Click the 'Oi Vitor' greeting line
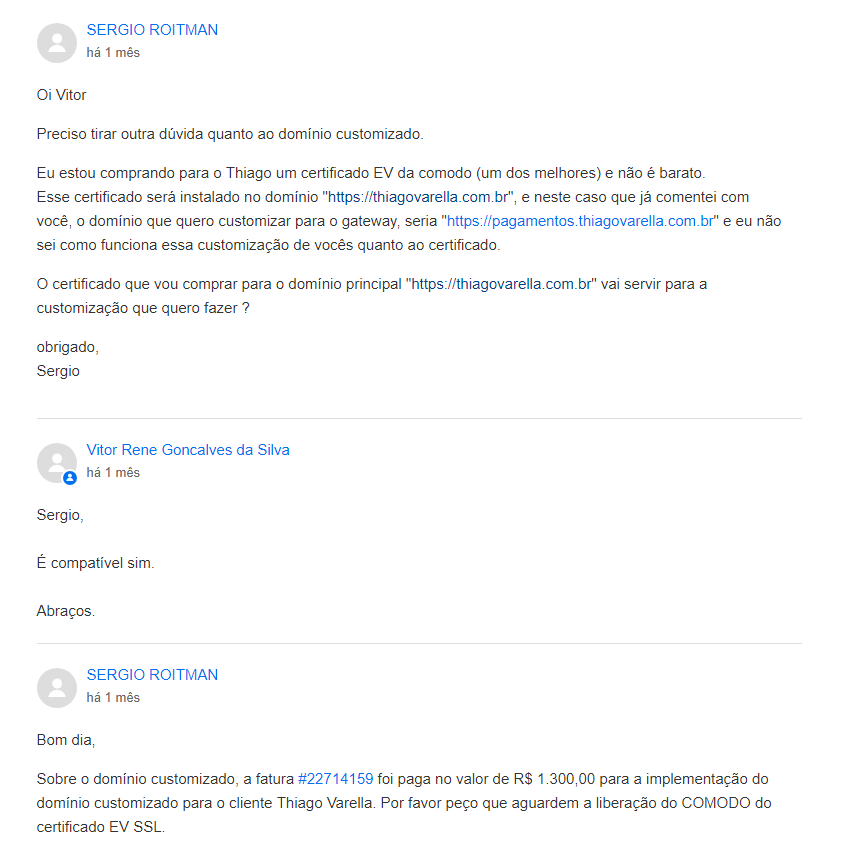The height and width of the screenshot is (849, 842). point(62,95)
